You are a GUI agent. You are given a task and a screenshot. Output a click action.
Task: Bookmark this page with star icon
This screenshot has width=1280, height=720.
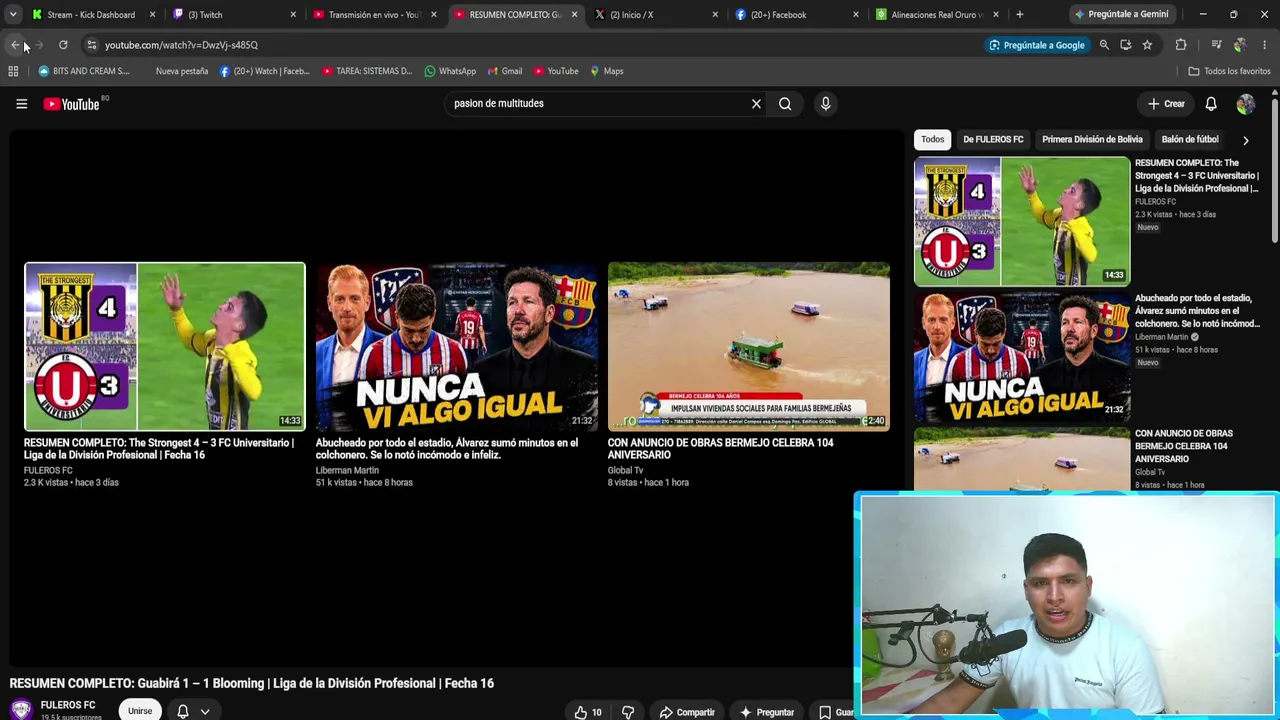(1147, 45)
